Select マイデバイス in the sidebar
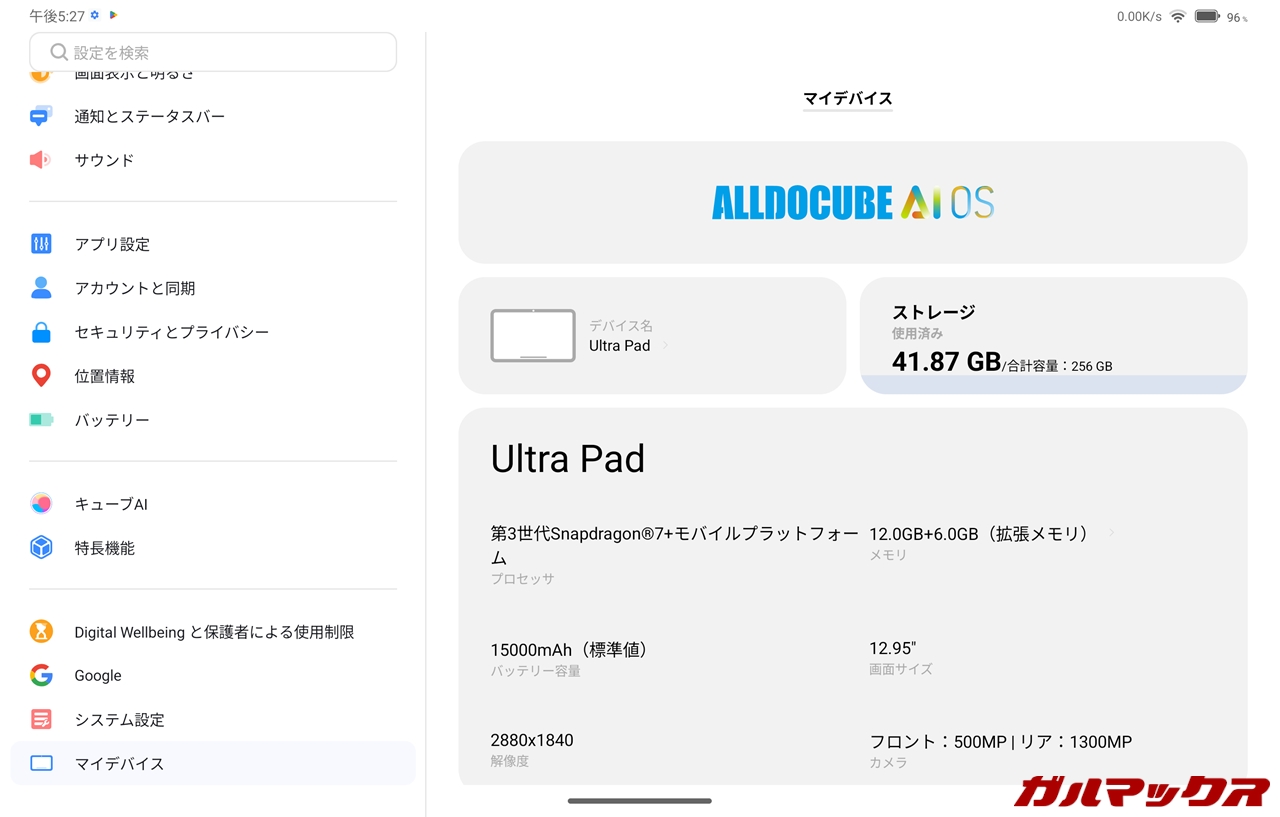Image resolution: width=1280 pixels, height=817 pixels. [x=212, y=763]
